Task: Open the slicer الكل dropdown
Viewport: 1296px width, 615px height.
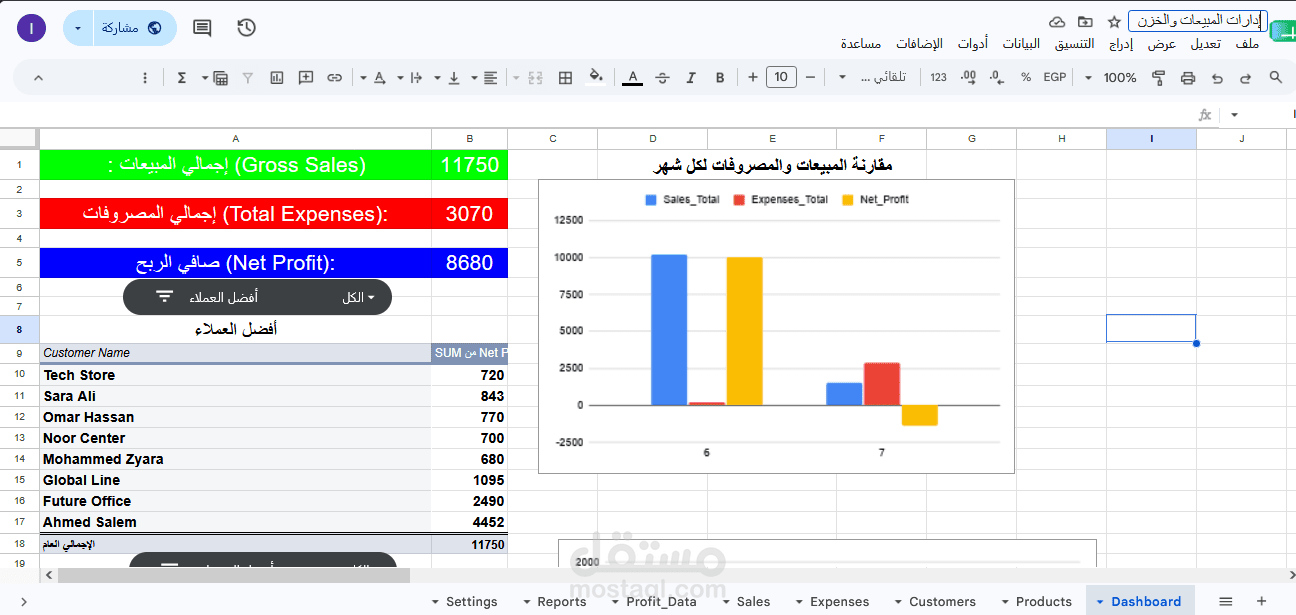Action: (x=358, y=297)
